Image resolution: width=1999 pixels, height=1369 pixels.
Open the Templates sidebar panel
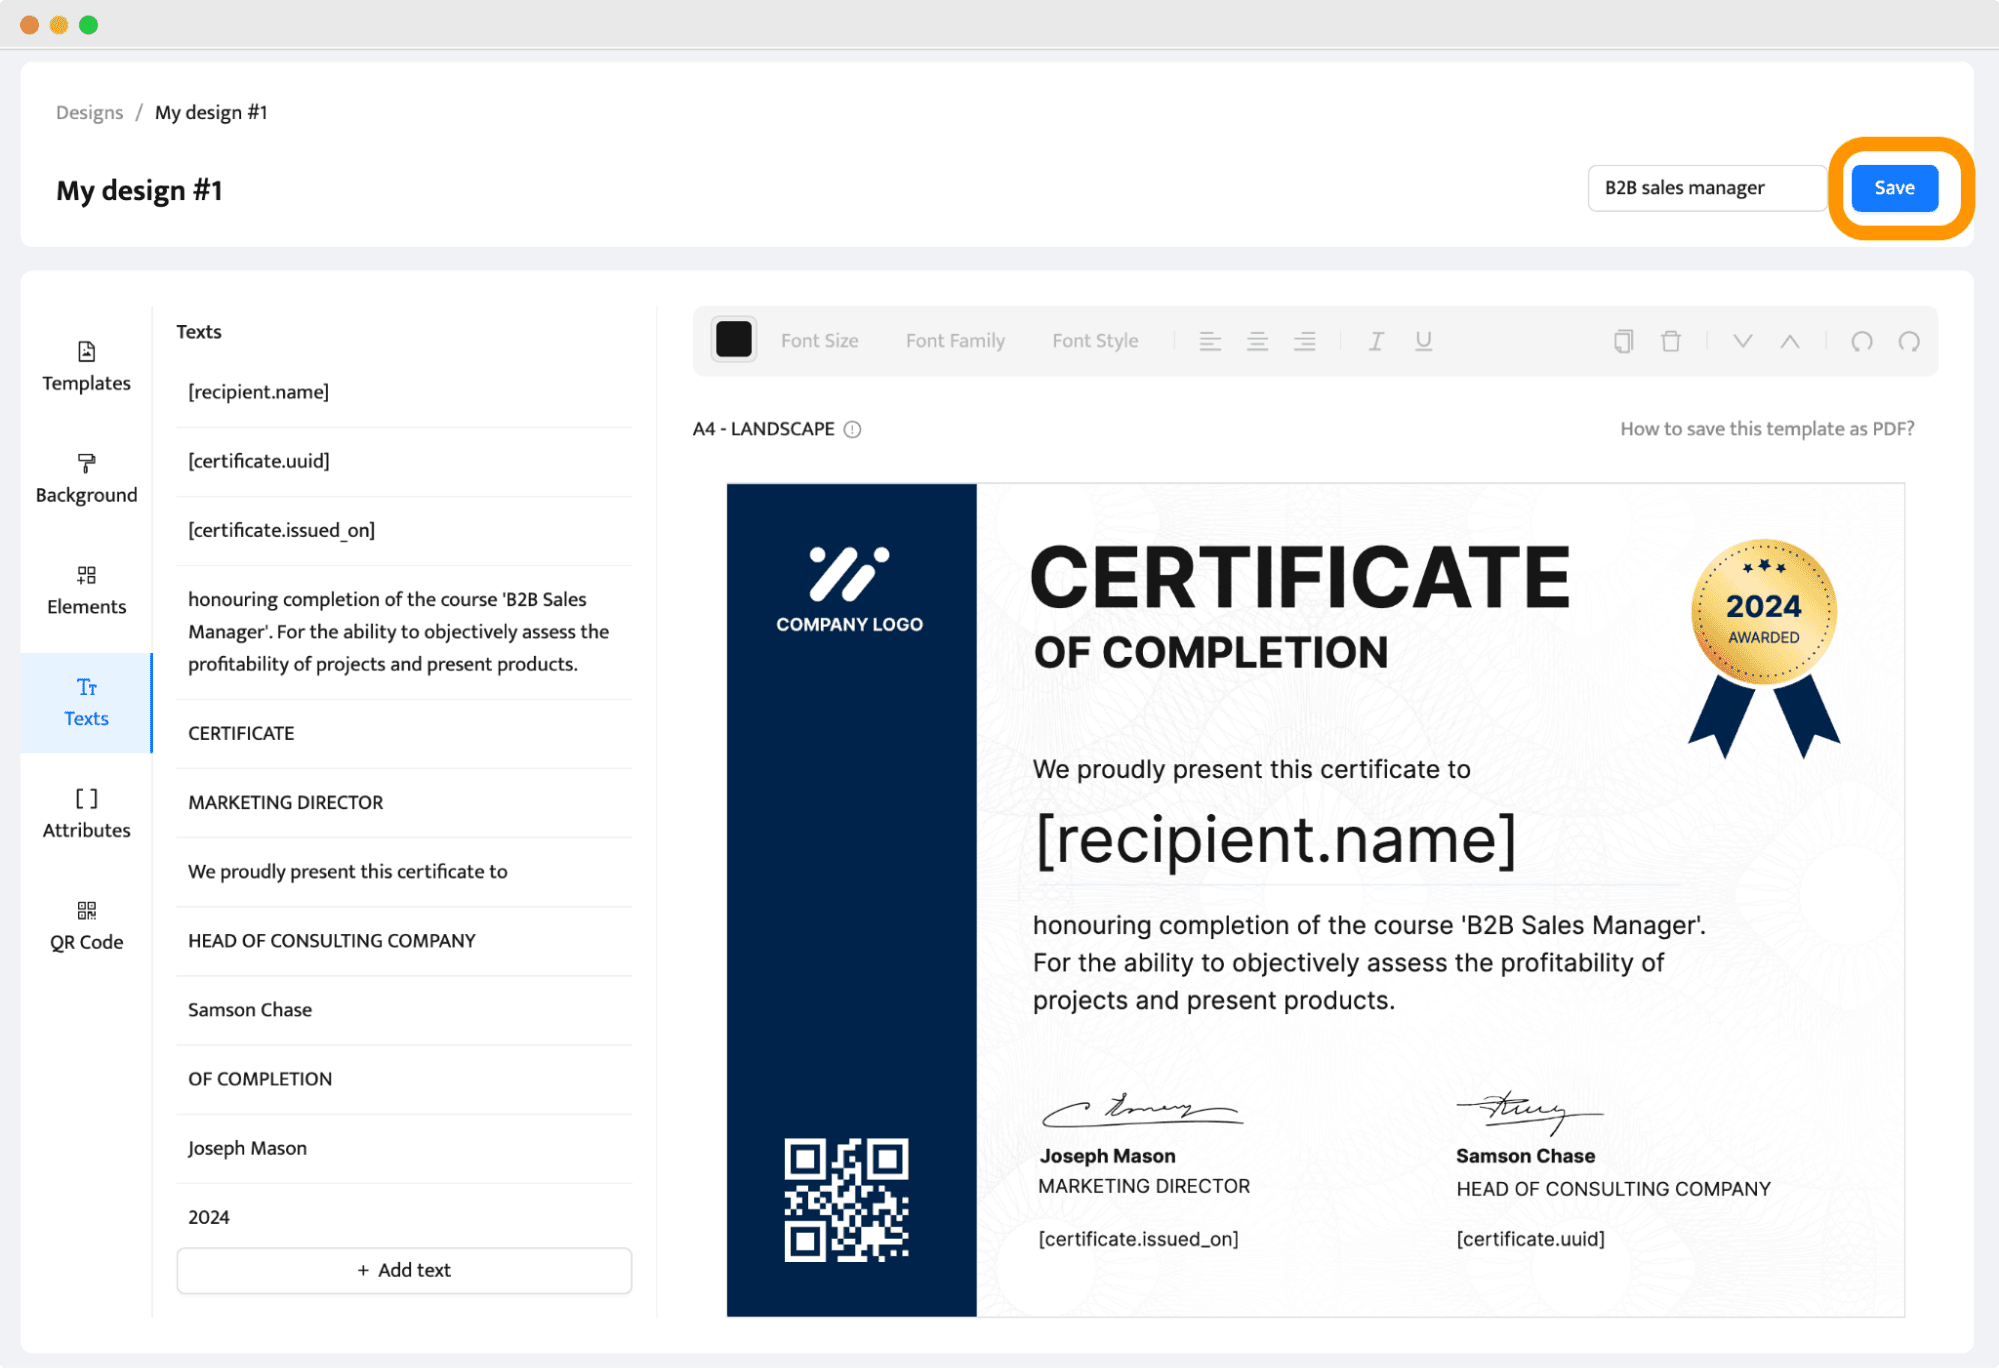(86, 367)
